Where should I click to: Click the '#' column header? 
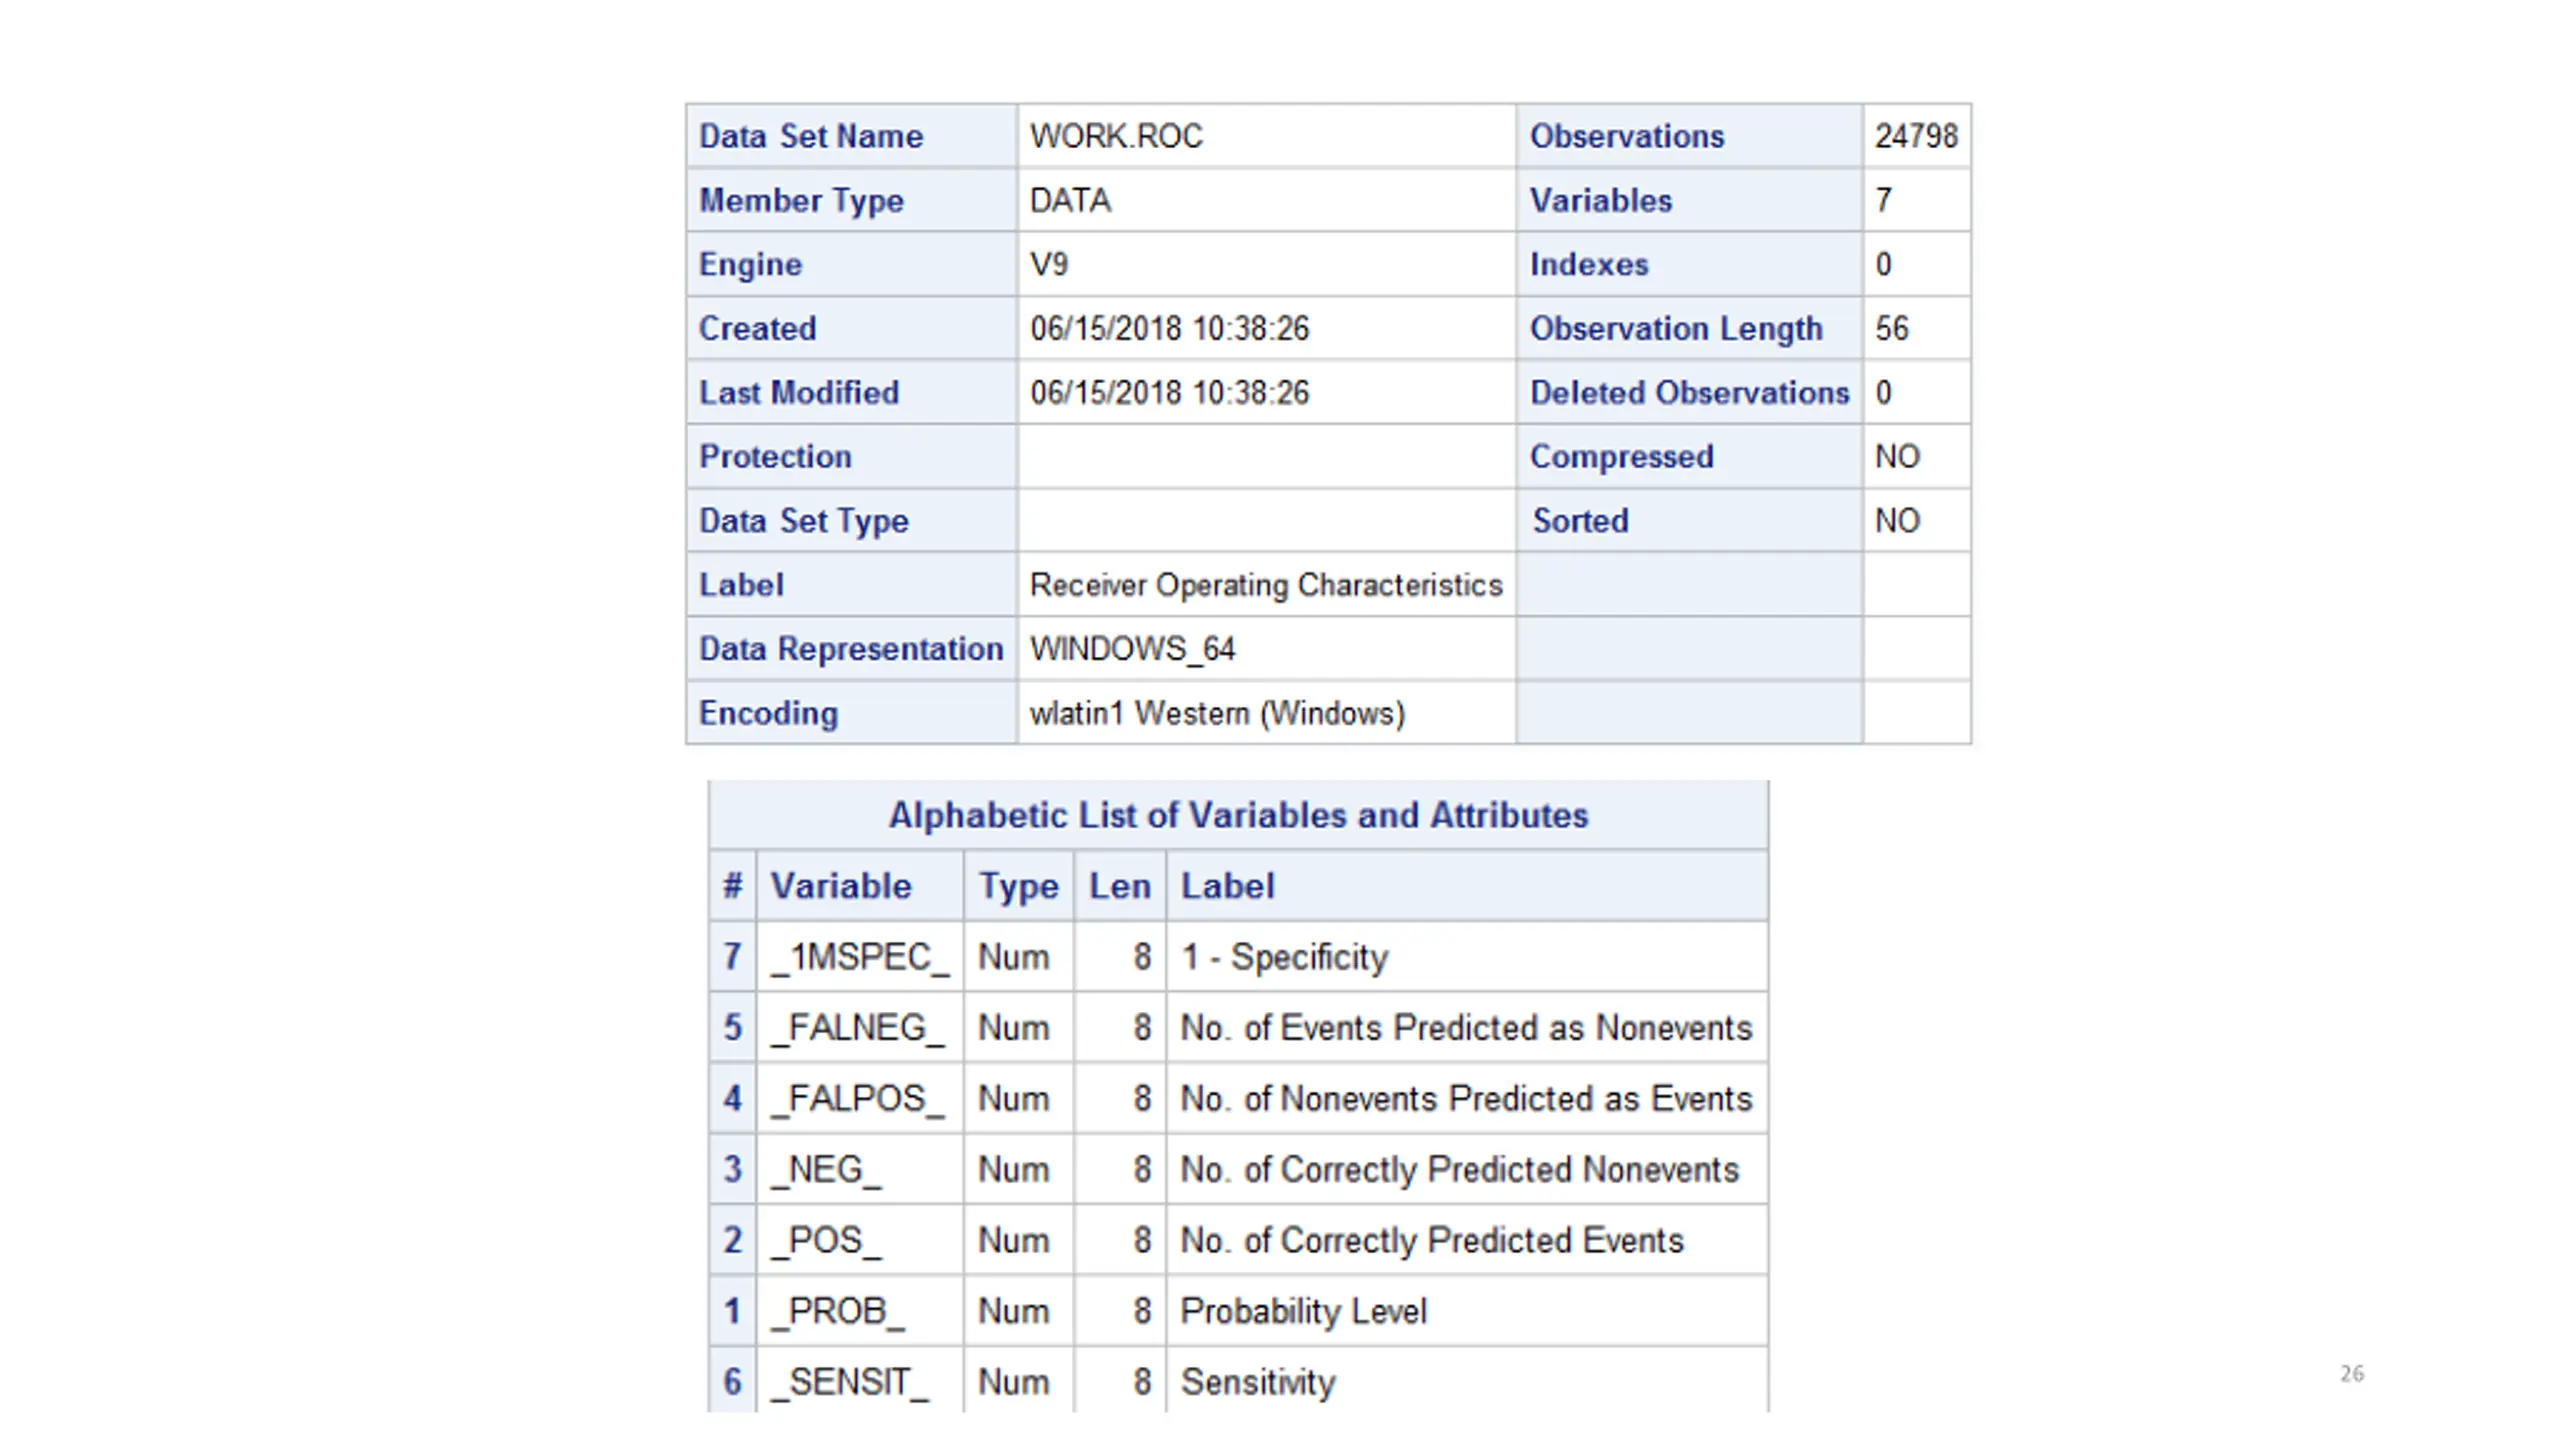coord(733,886)
